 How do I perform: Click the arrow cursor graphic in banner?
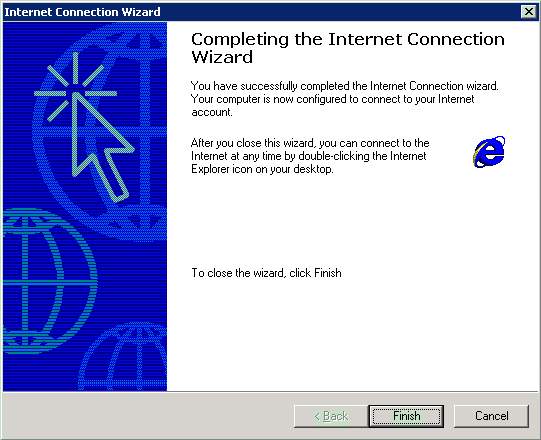click(103, 148)
